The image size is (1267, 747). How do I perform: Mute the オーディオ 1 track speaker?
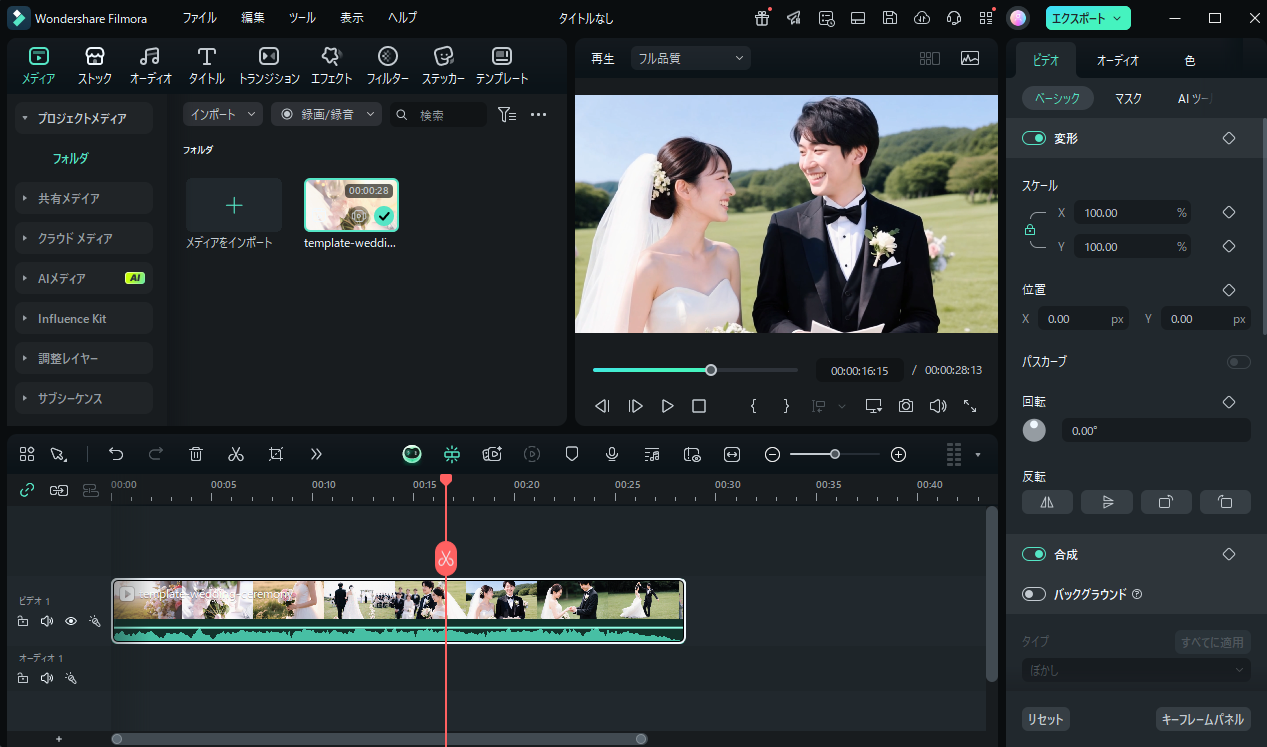point(47,678)
